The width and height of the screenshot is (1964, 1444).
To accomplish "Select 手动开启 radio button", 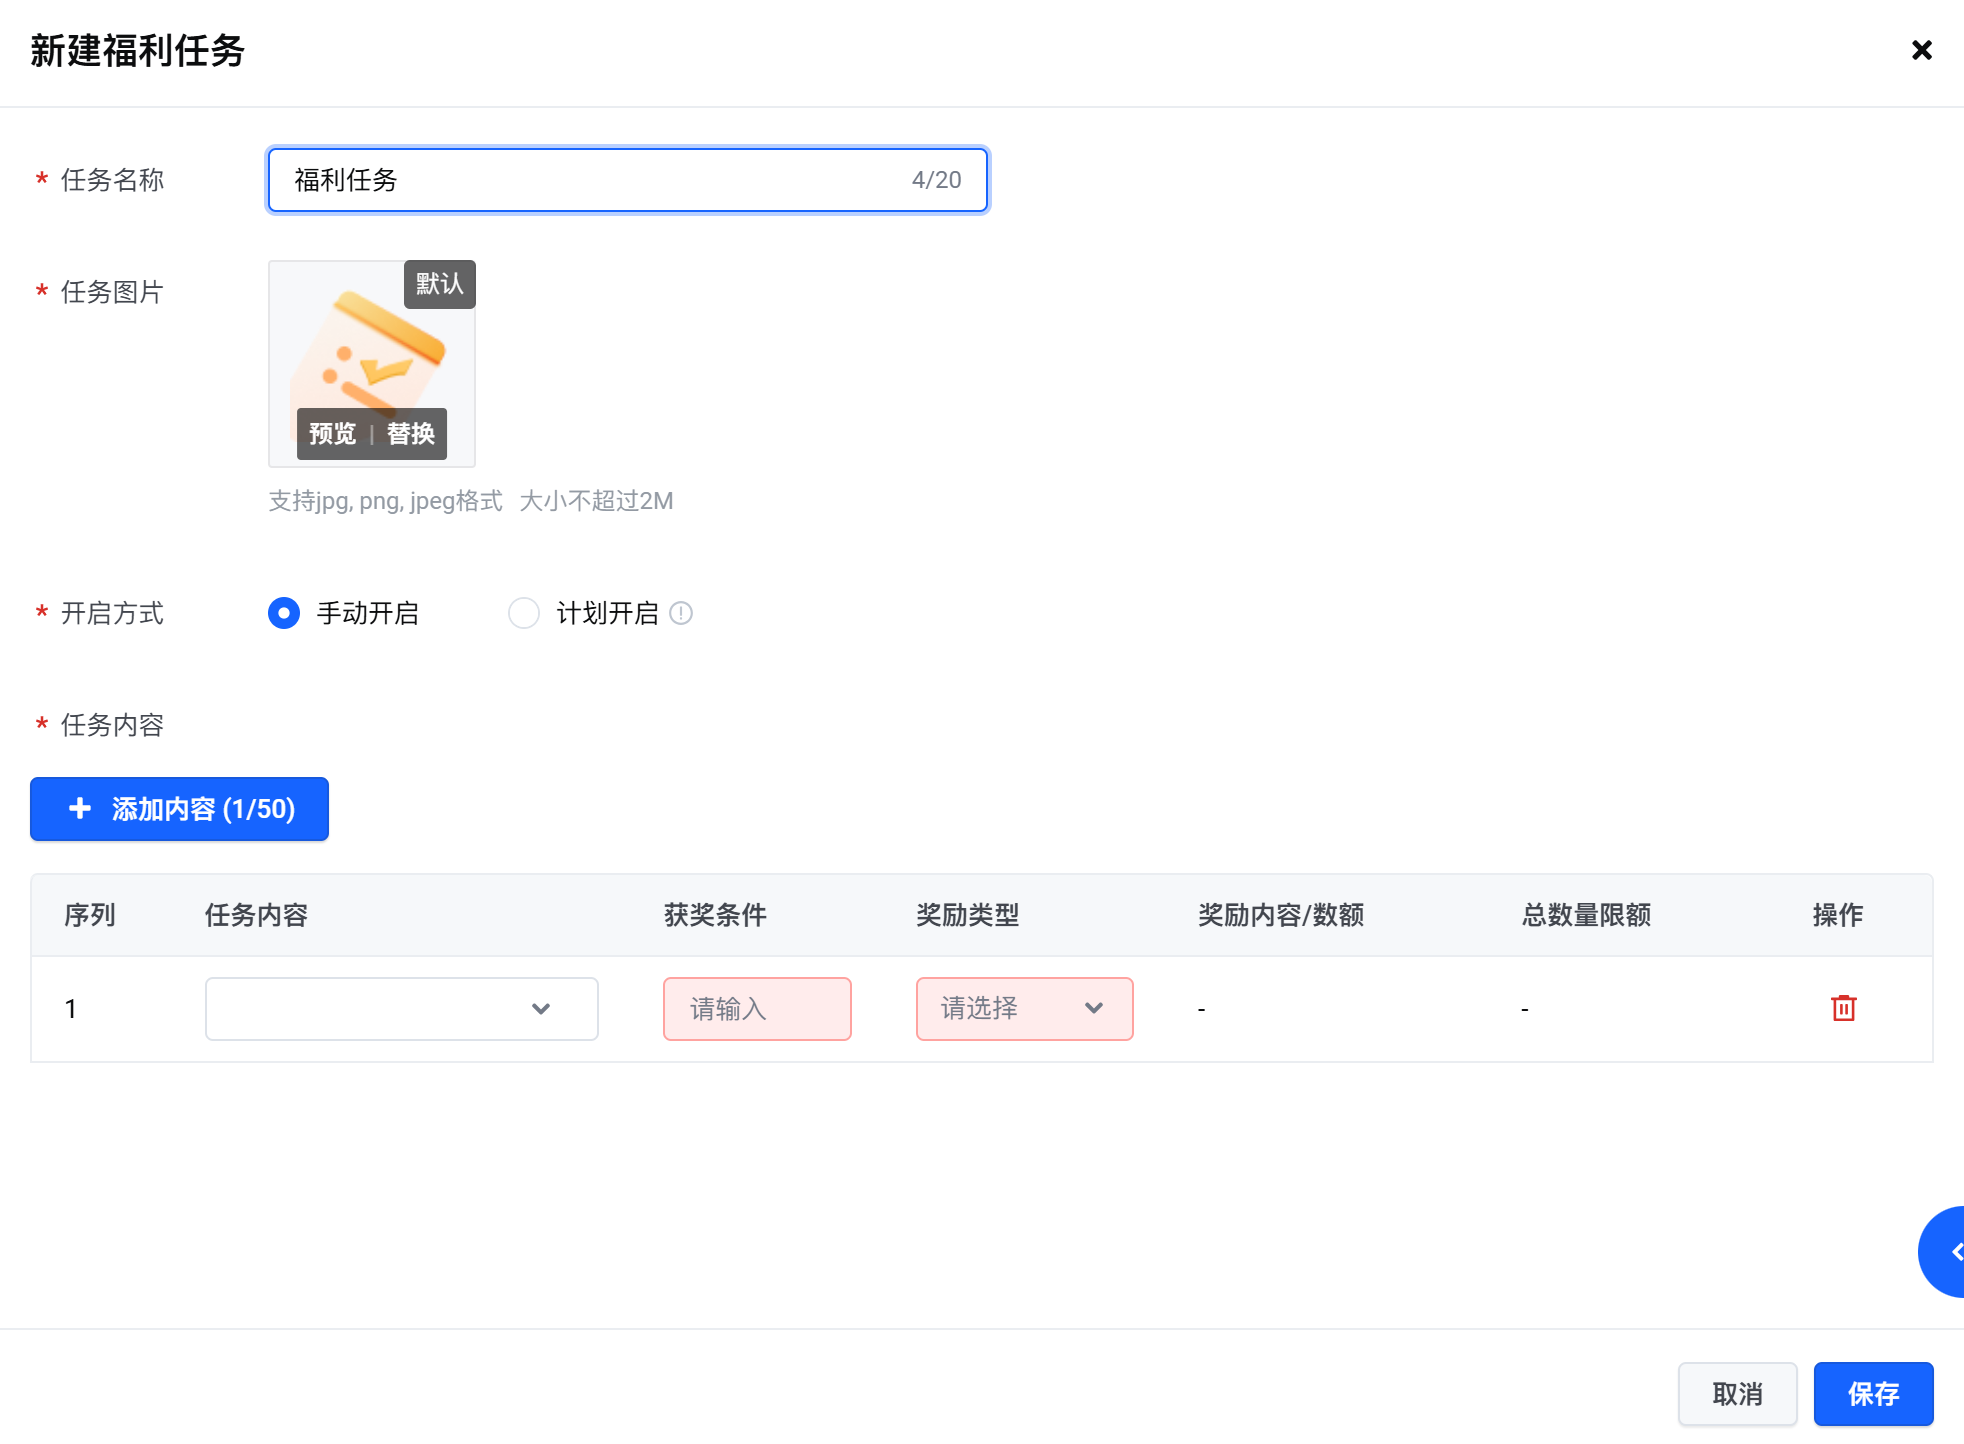I will 284,613.
